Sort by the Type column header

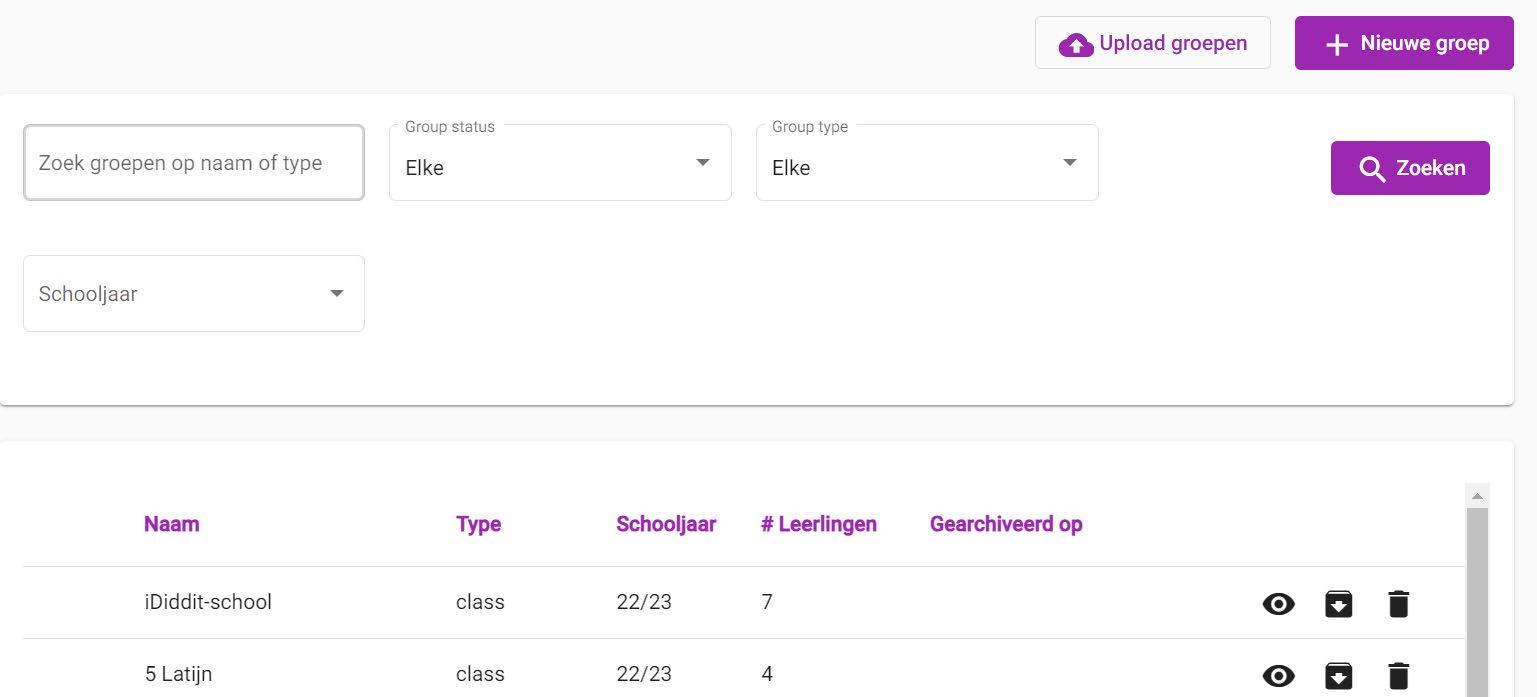478,524
